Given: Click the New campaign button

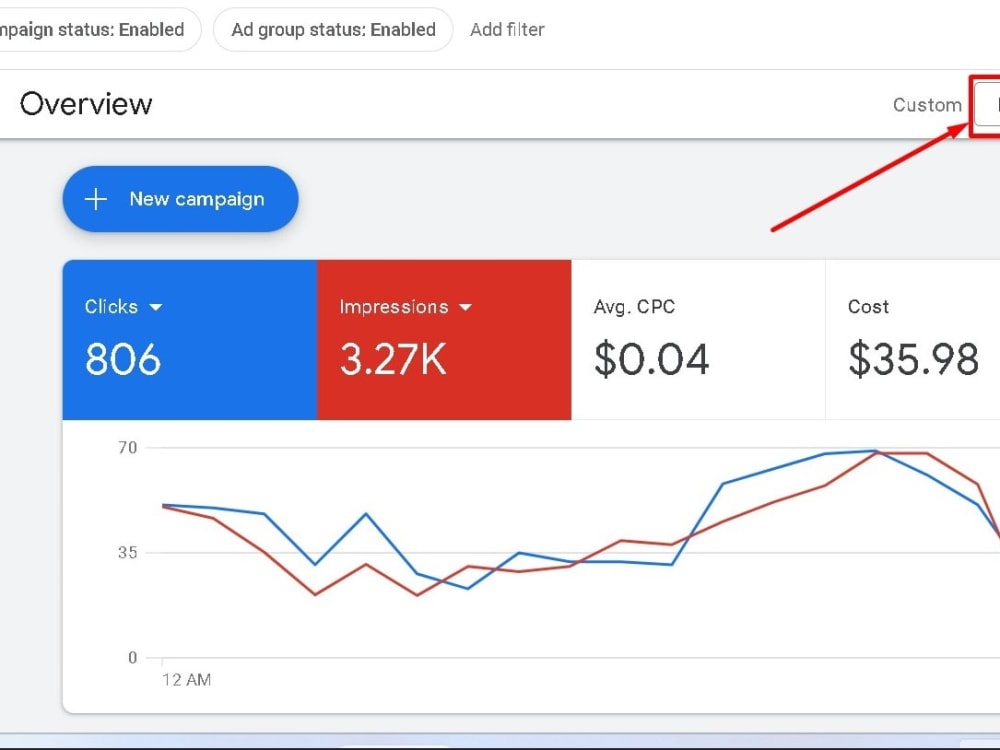Looking at the screenshot, I should tap(180, 199).
